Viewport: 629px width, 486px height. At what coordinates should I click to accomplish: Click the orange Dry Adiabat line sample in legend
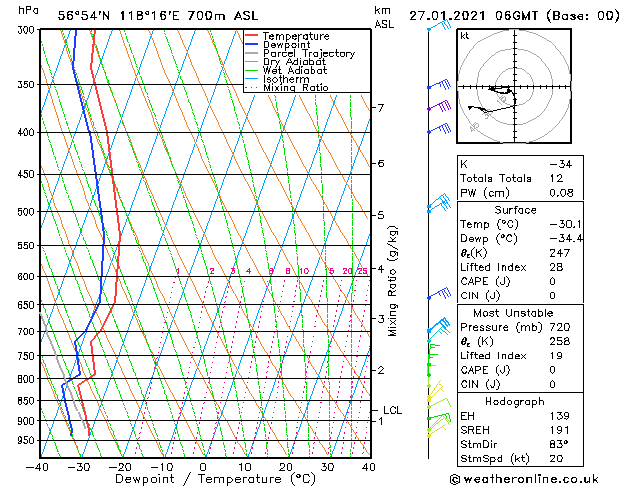point(251,61)
